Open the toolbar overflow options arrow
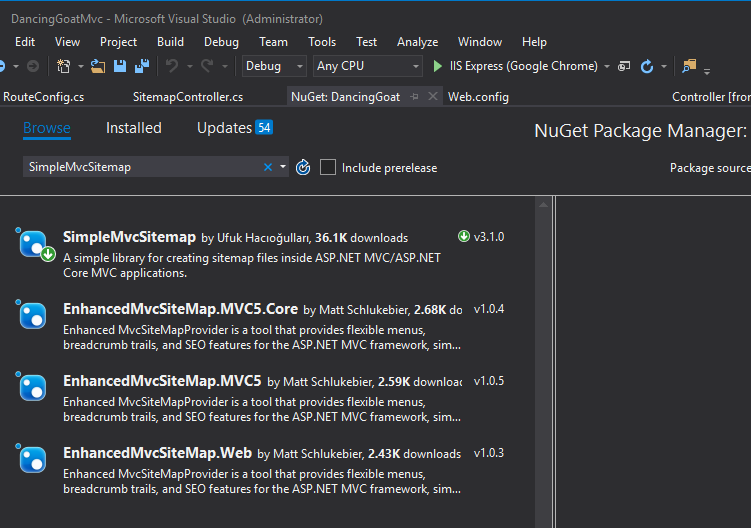This screenshot has width=751, height=528. click(x=706, y=71)
